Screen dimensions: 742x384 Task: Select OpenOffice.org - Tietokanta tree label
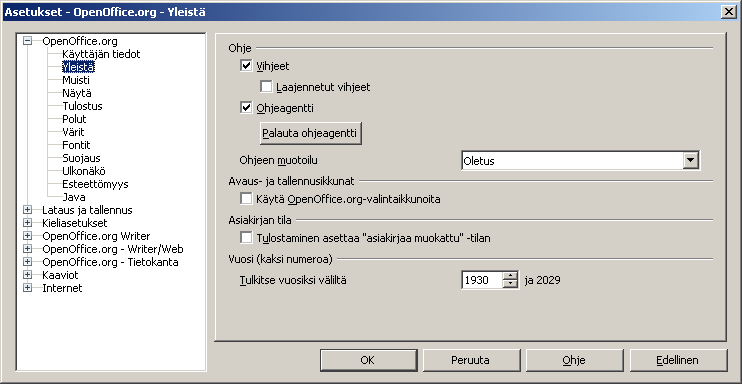(x=110, y=262)
